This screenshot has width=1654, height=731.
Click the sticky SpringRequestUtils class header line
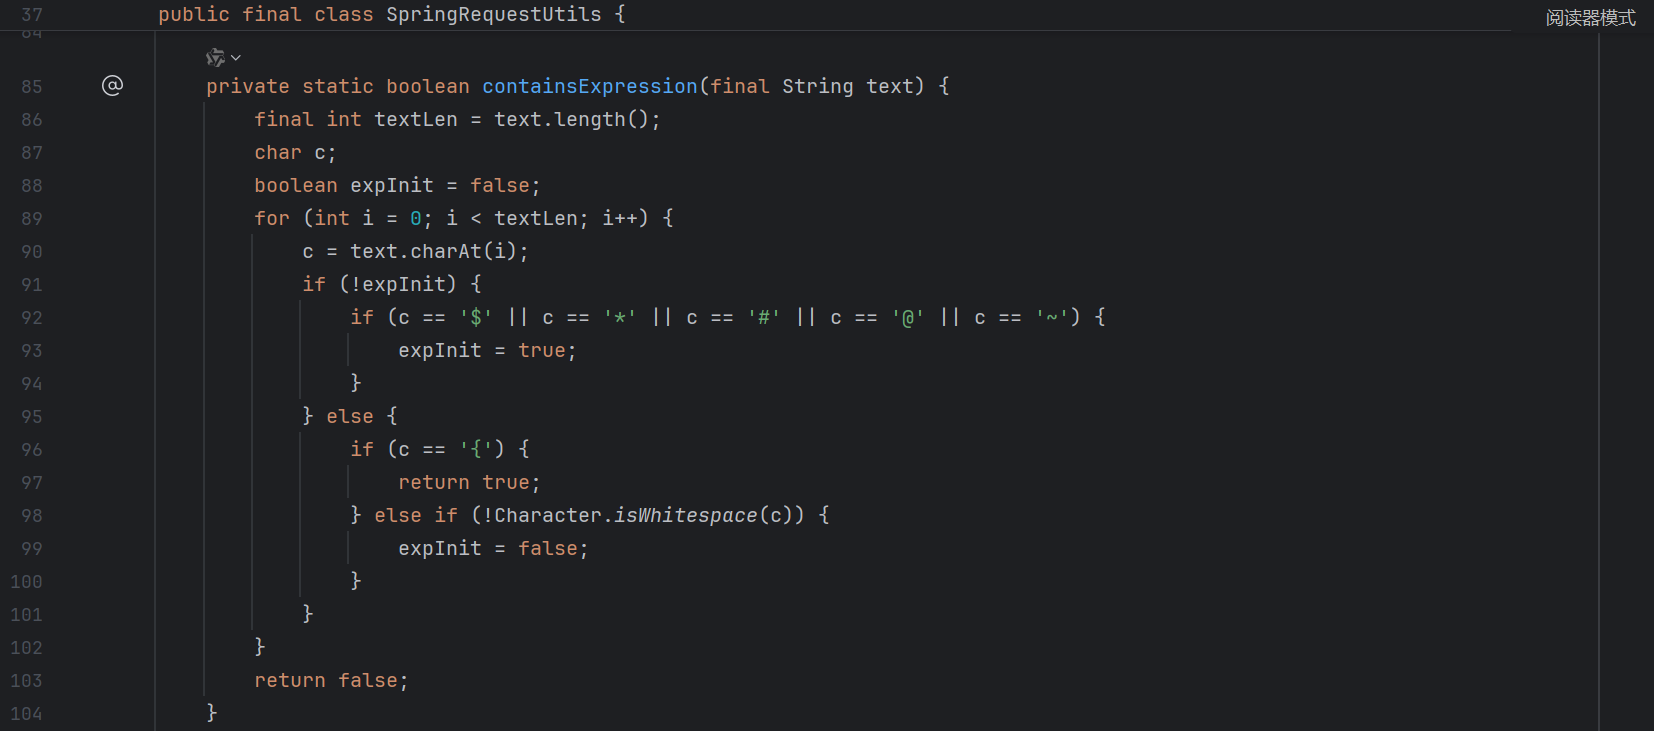(x=392, y=15)
